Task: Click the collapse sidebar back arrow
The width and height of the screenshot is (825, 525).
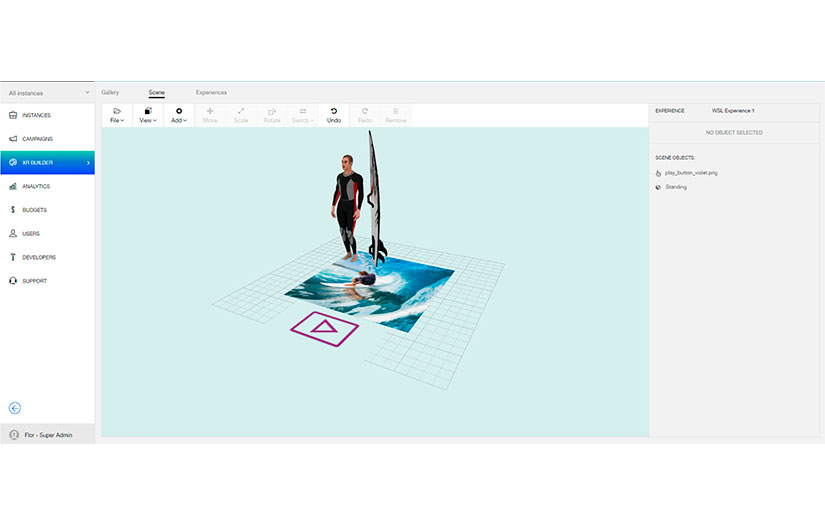Action: 15,408
